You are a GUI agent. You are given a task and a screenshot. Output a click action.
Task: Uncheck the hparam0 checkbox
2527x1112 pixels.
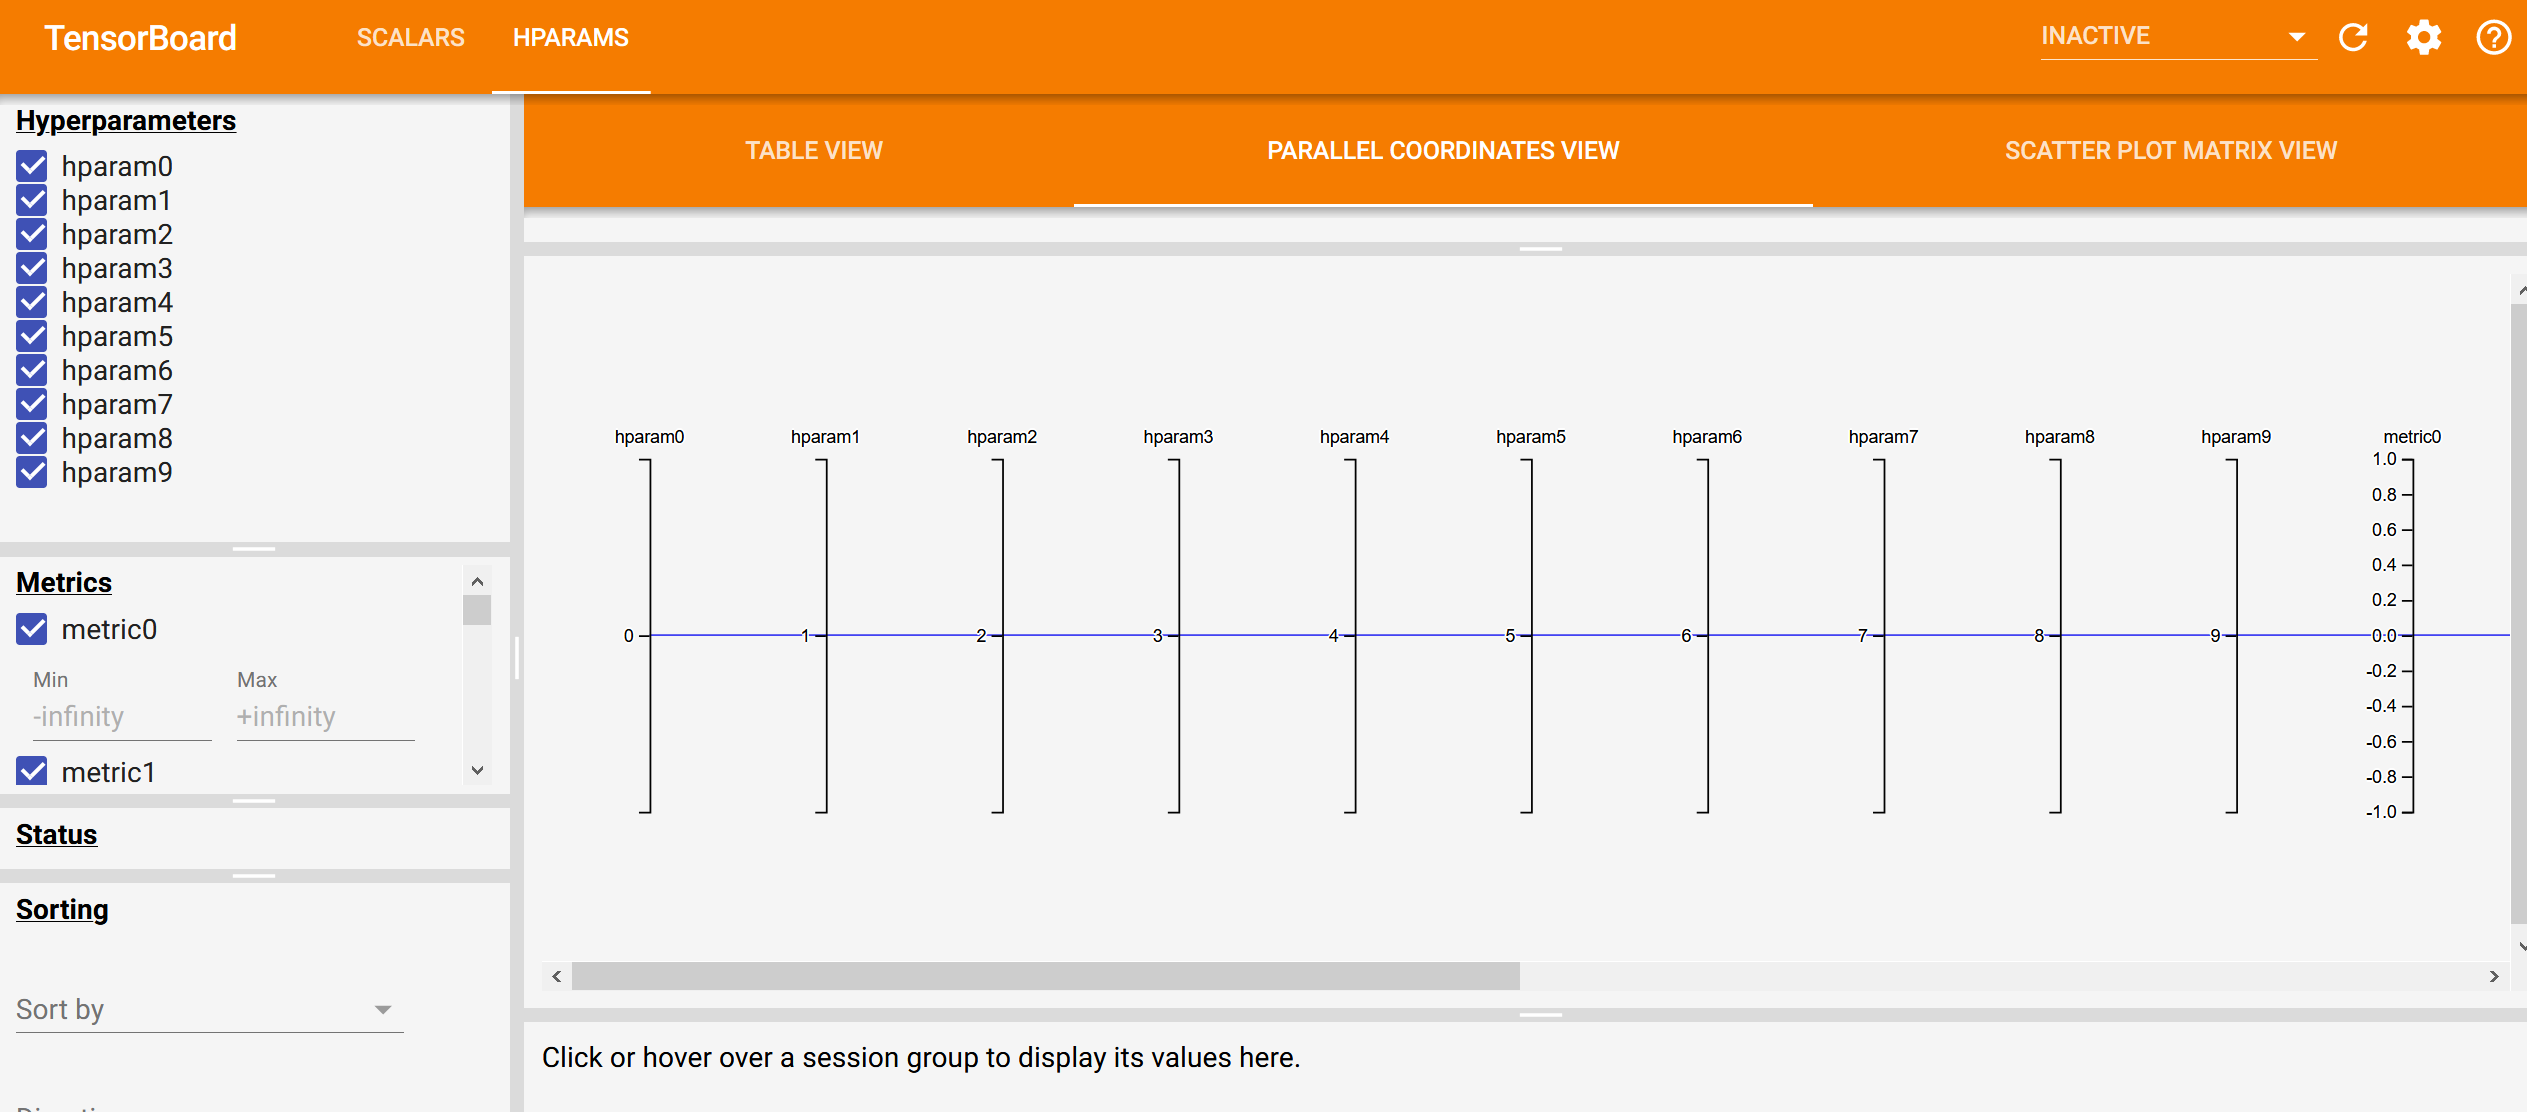point(31,166)
